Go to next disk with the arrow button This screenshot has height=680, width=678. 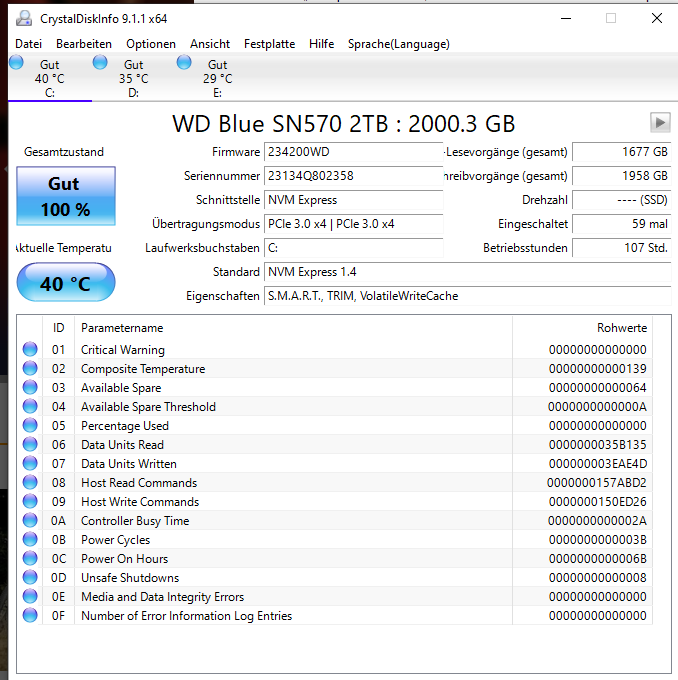[660, 123]
